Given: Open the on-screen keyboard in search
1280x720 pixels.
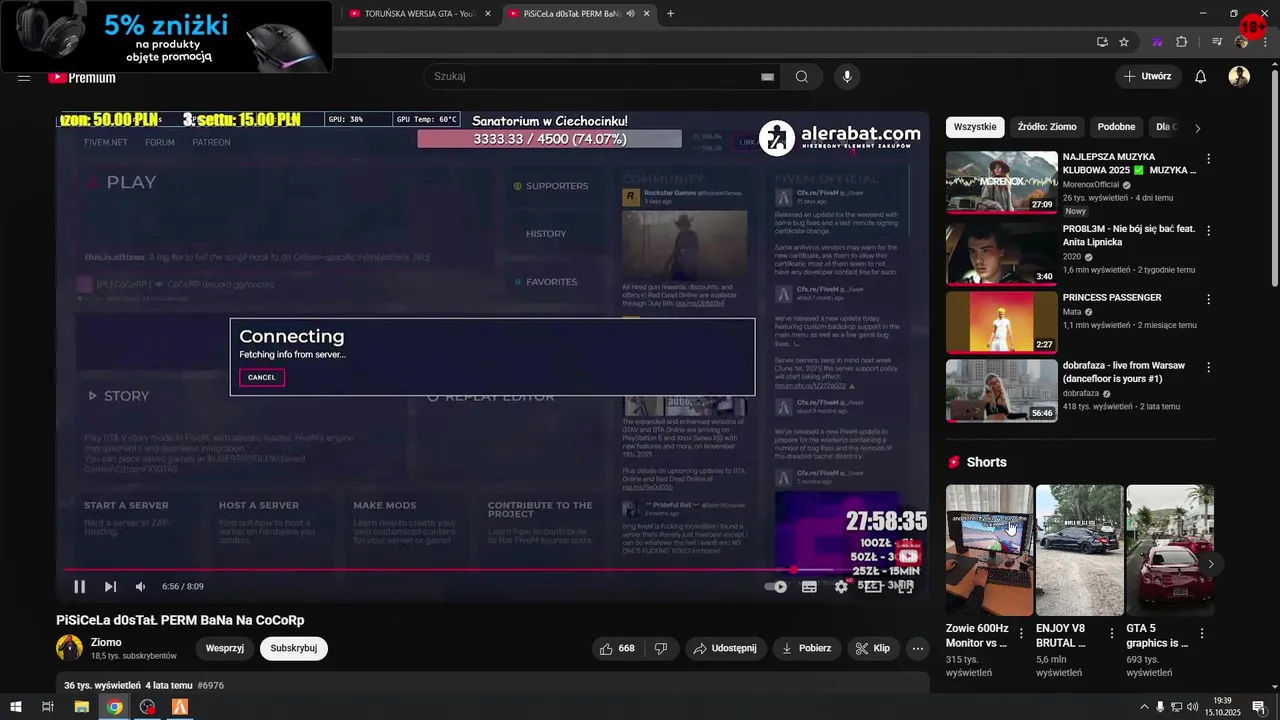Looking at the screenshot, I should [x=767, y=77].
